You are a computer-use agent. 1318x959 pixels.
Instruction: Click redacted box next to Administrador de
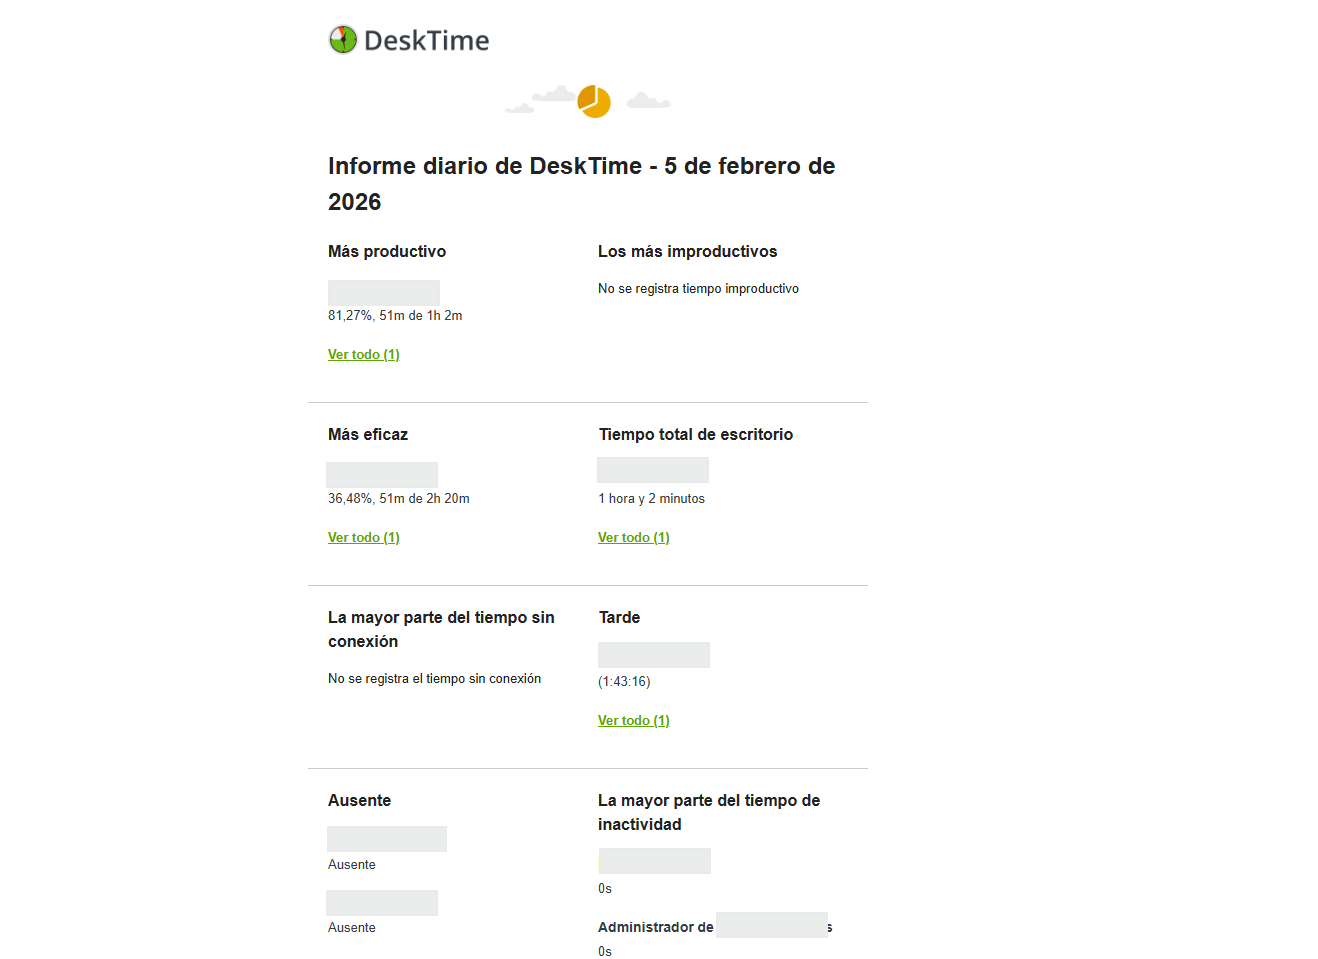tap(771, 925)
